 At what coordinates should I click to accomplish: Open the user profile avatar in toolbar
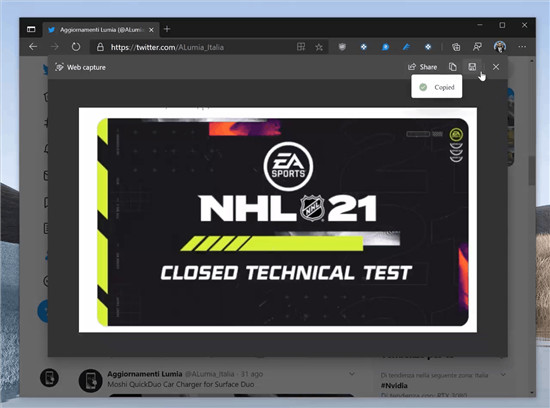tap(499, 47)
